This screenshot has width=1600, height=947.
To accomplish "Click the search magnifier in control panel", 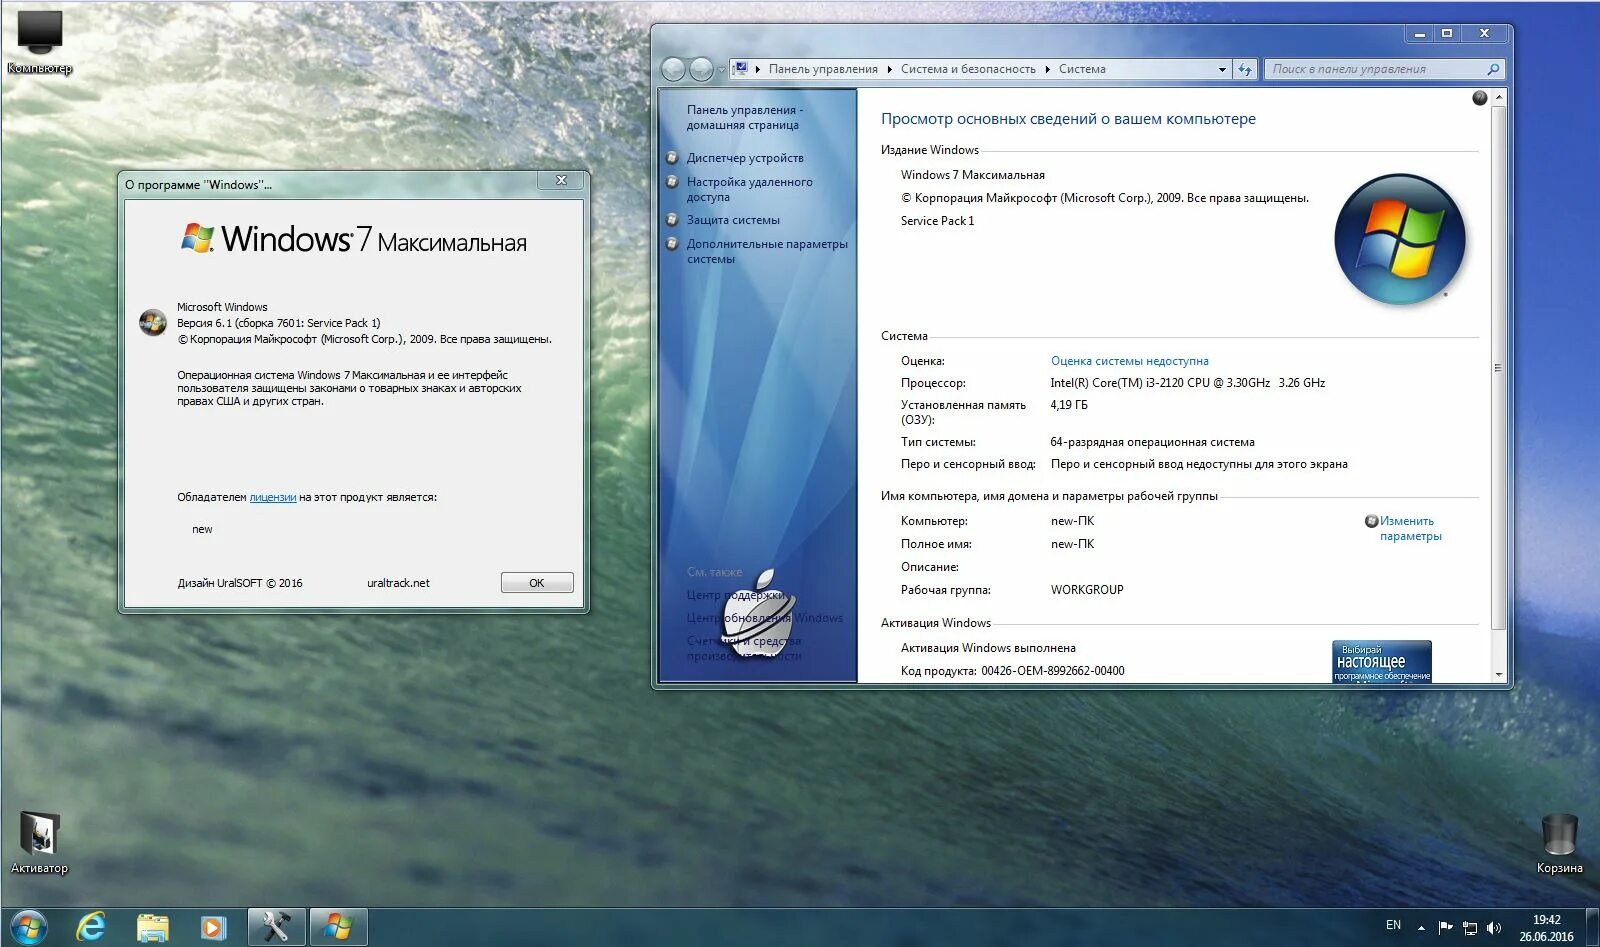I will pos(1493,69).
